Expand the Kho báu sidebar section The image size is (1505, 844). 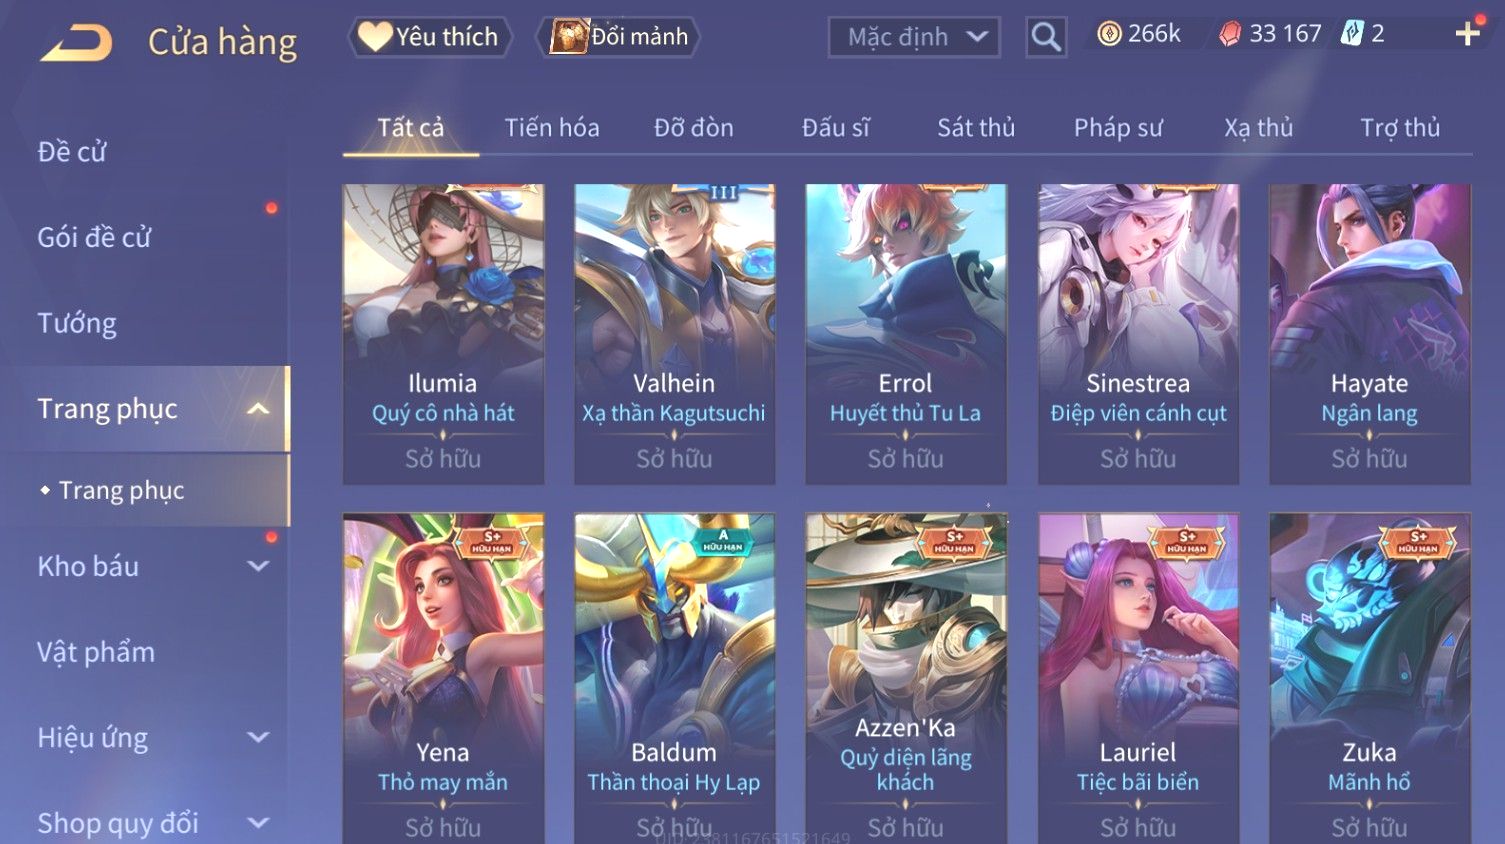tap(258, 566)
